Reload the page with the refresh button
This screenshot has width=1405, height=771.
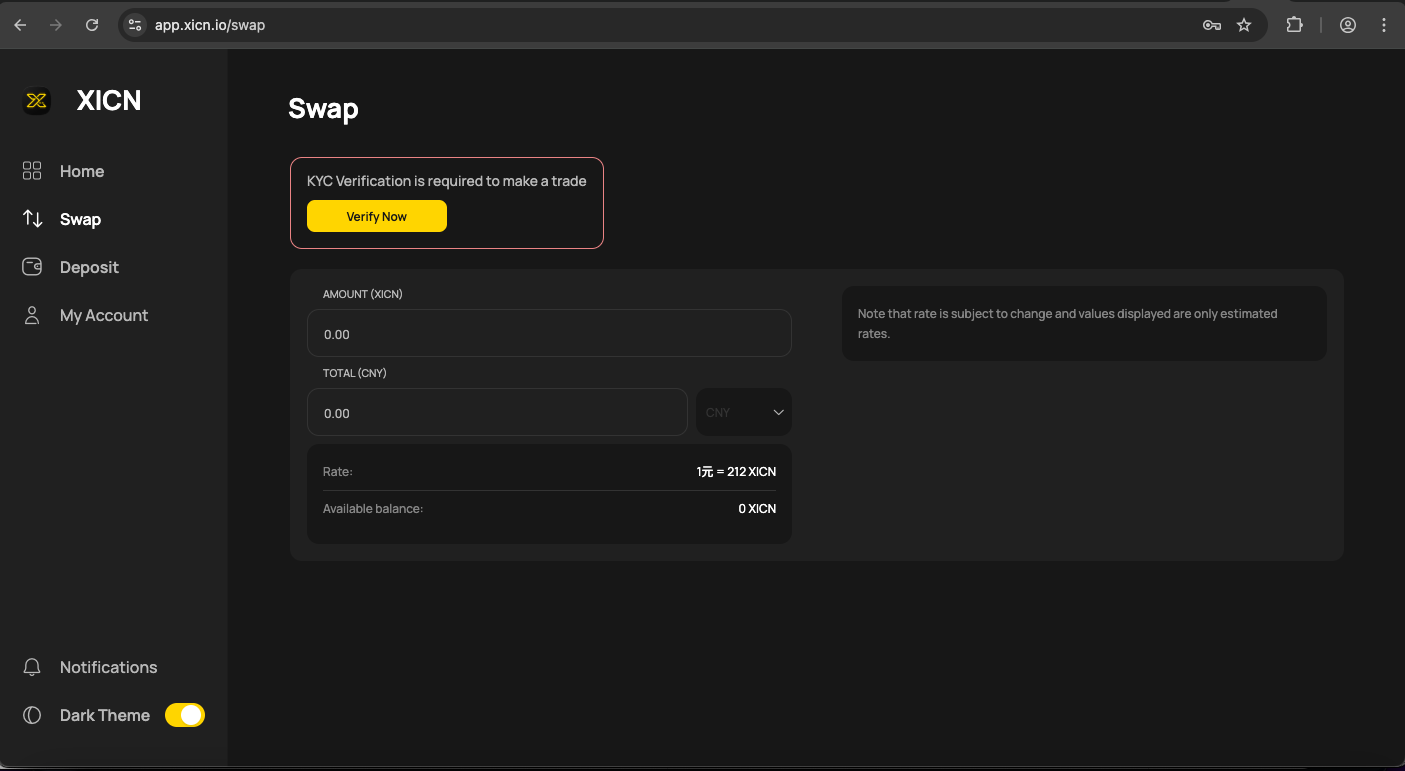(x=92, y=25)
